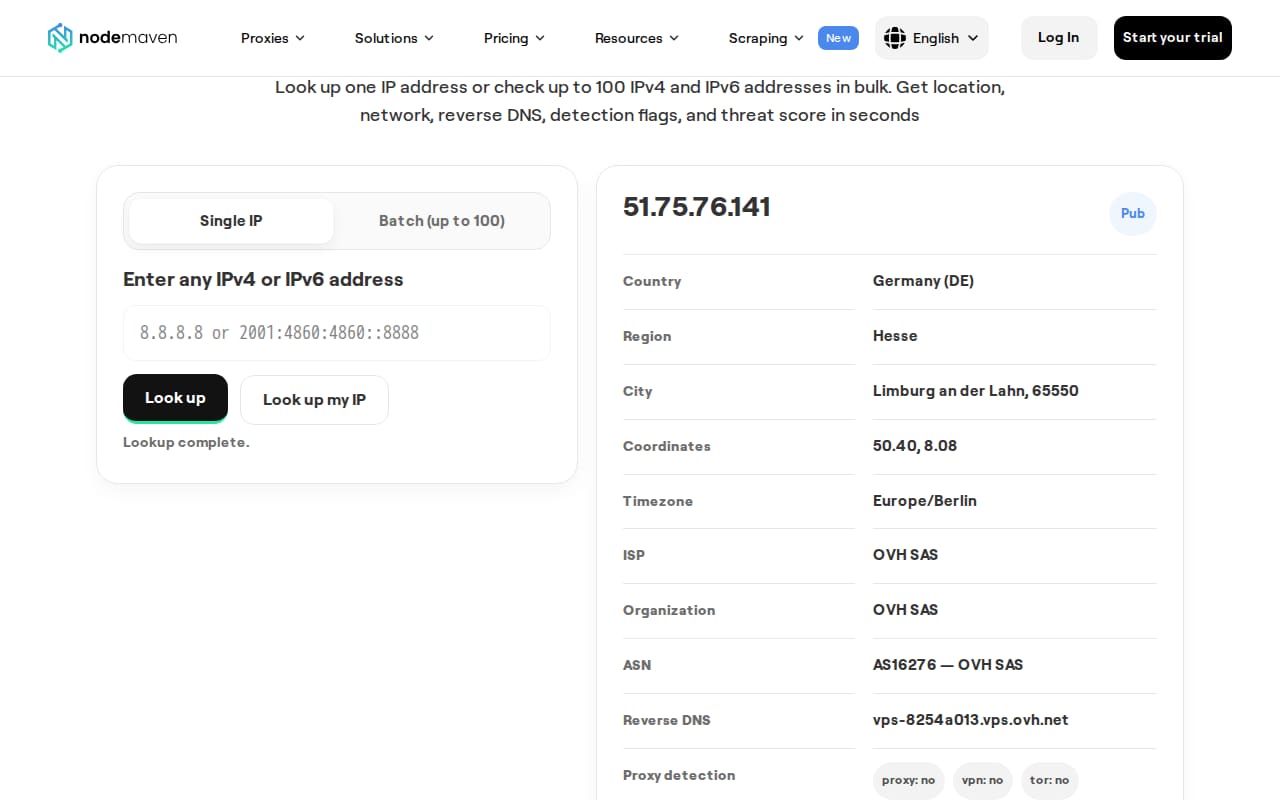Click the ISP value OVH SAS
1280x800 pixels.
pyautogui.click(x=906, y=555)
